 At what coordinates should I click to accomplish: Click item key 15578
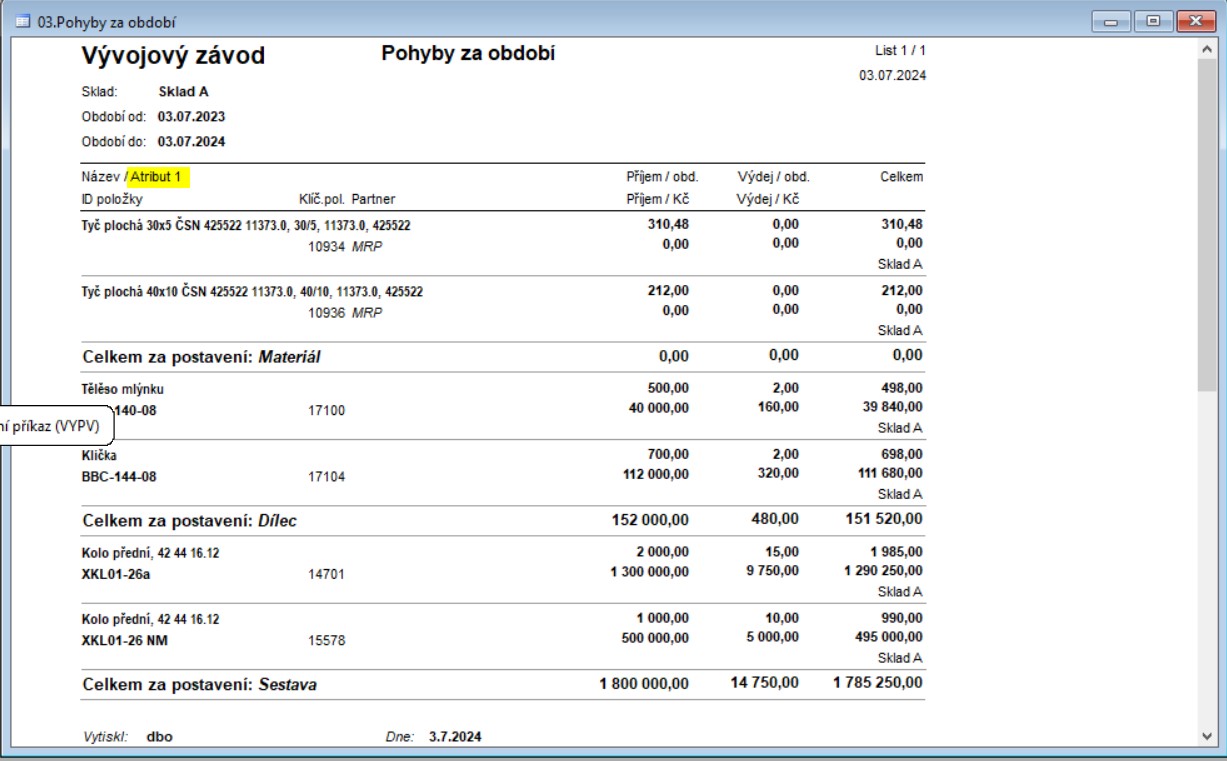(x=327, y=641)
